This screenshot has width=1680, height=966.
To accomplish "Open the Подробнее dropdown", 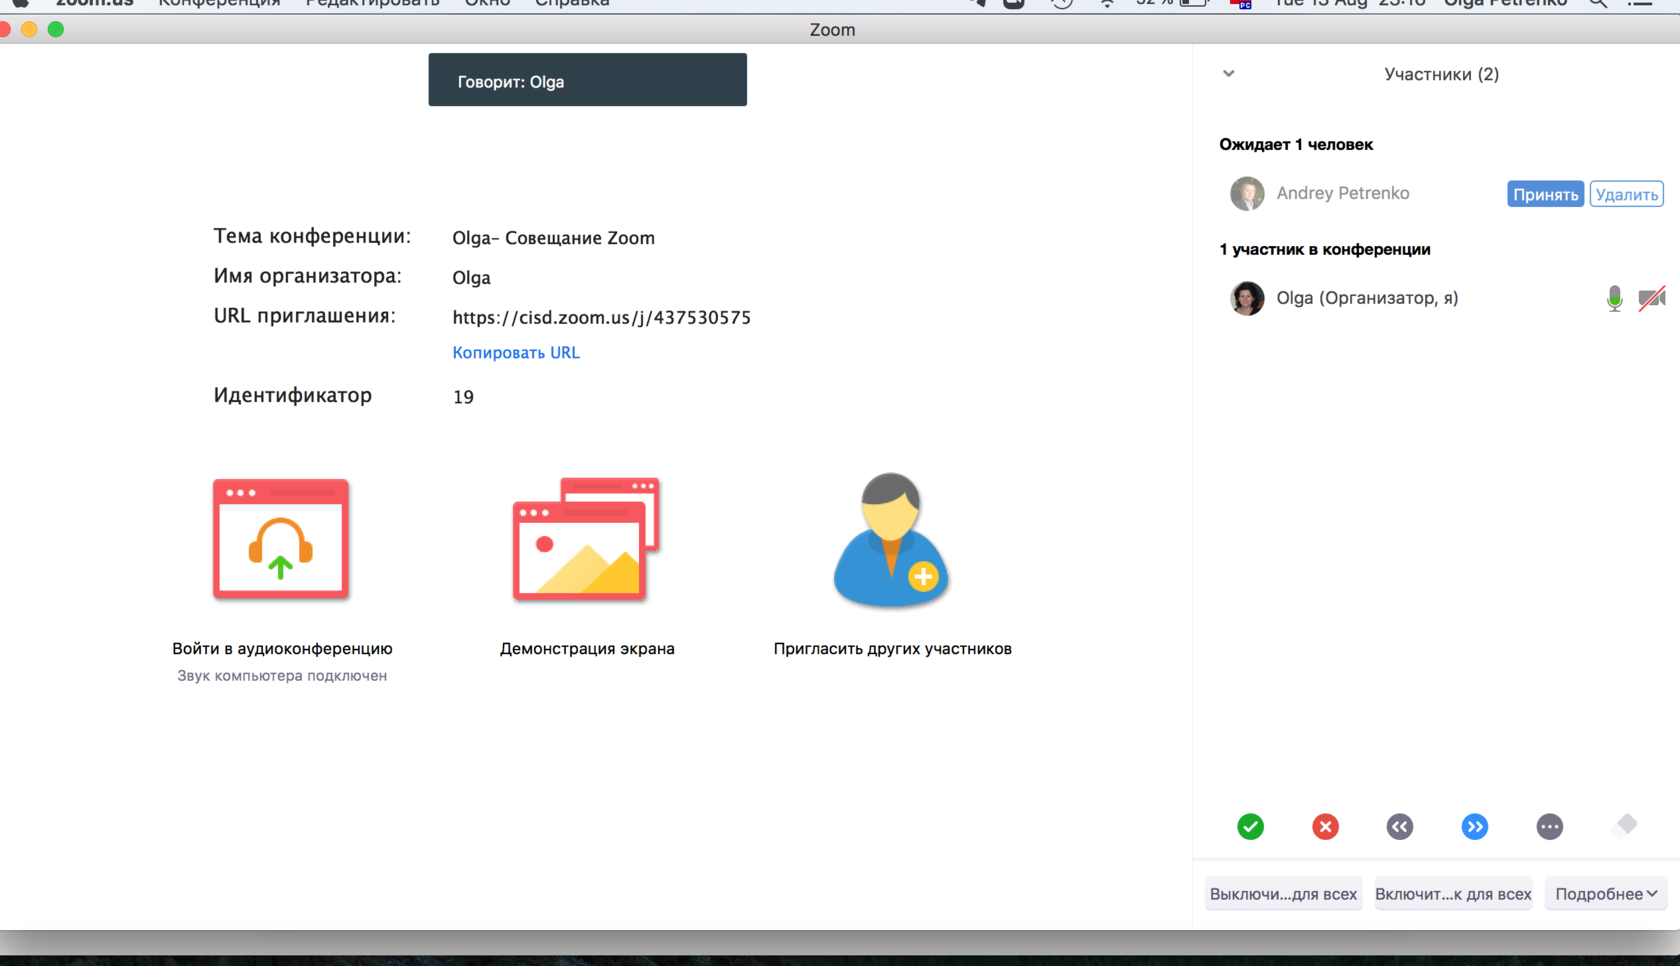I will [1606, 894].
